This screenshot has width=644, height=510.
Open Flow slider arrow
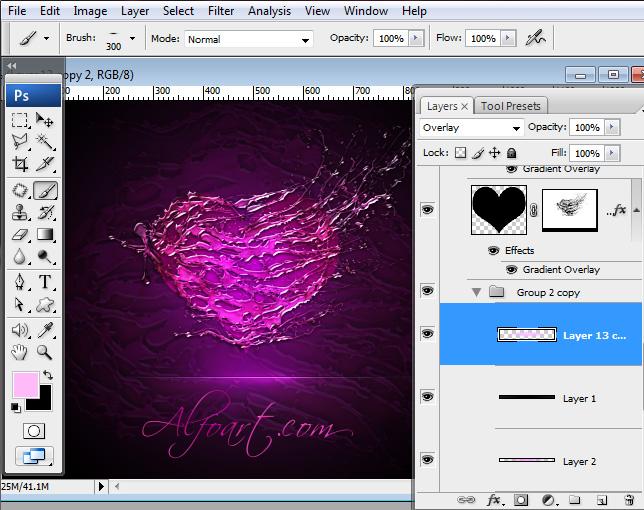pyautogui.click(x=508, y=38)
